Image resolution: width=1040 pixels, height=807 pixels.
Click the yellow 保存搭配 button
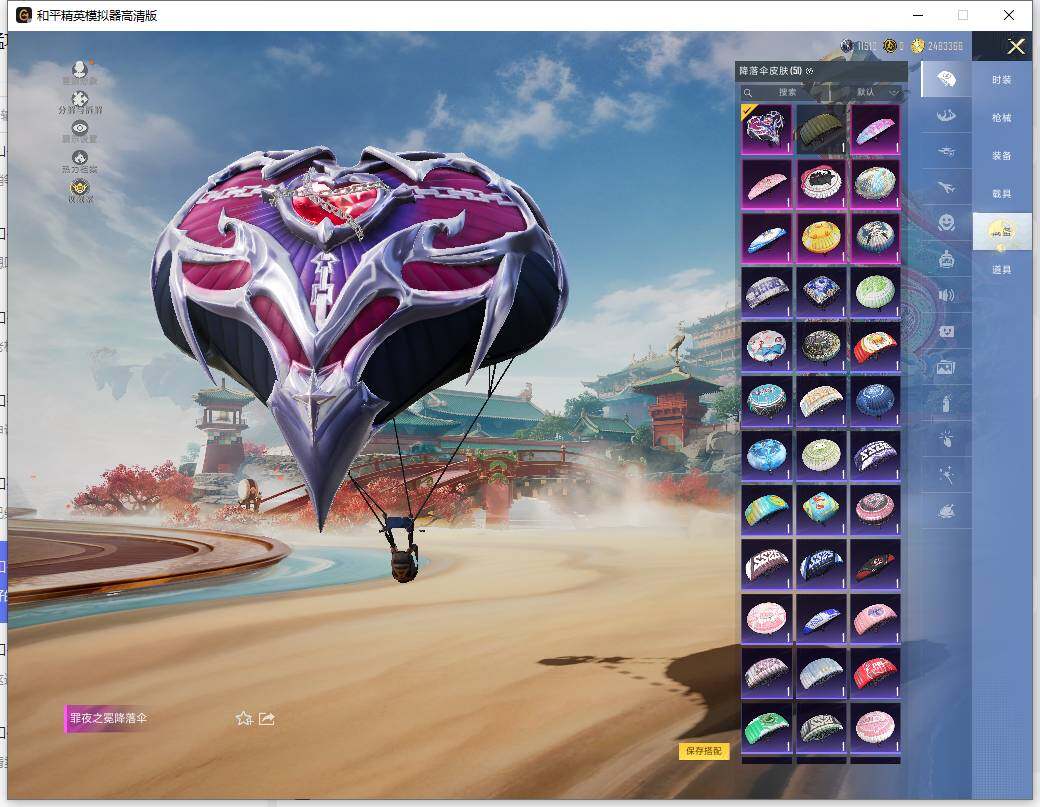(703, 751)
